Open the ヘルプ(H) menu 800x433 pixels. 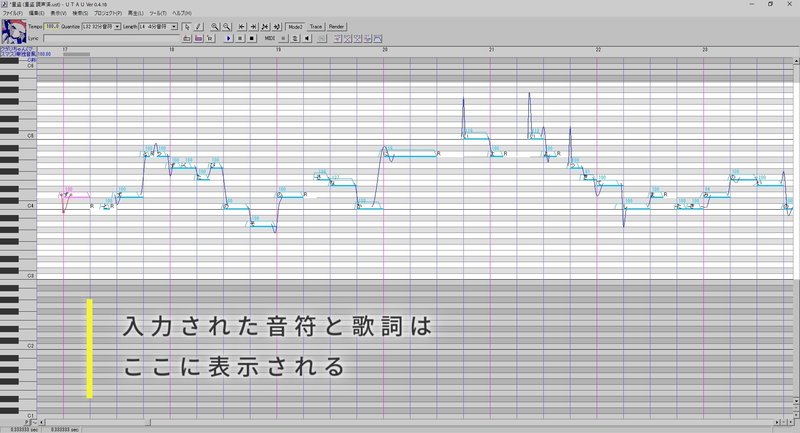click(x=182, y=13)
